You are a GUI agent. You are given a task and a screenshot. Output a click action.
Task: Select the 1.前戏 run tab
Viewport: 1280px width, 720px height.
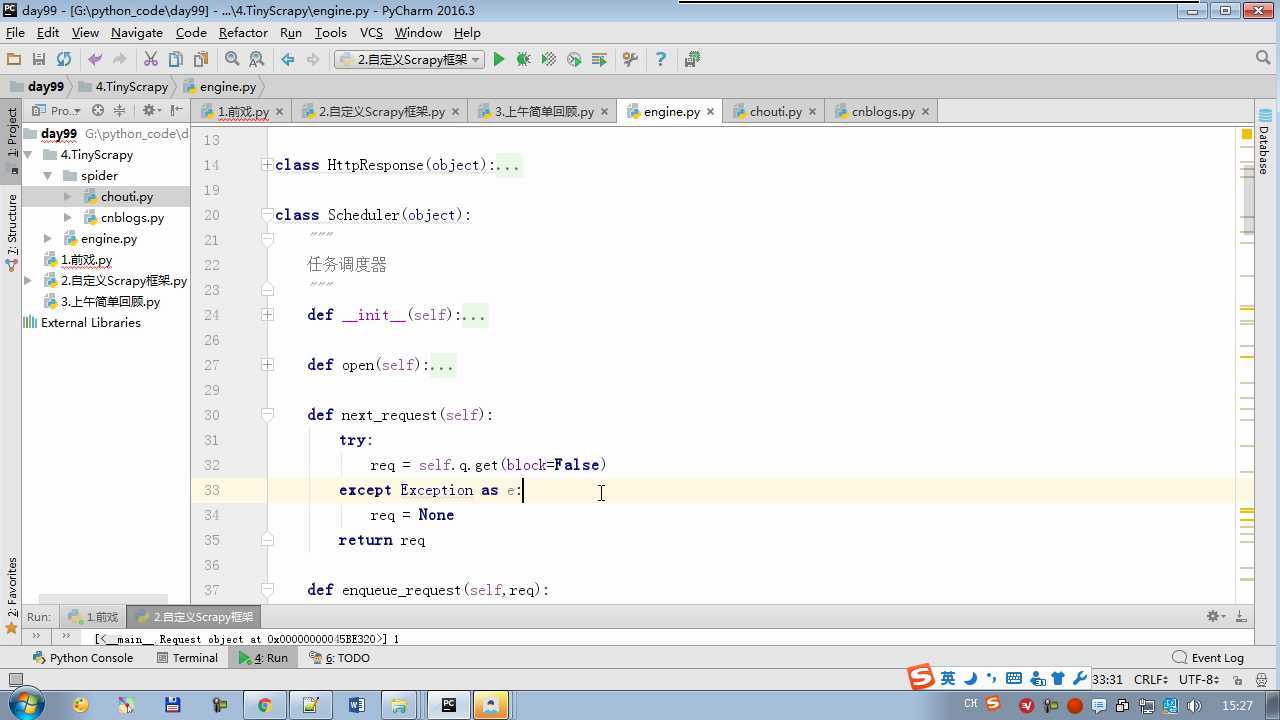[x=93, y=617]
